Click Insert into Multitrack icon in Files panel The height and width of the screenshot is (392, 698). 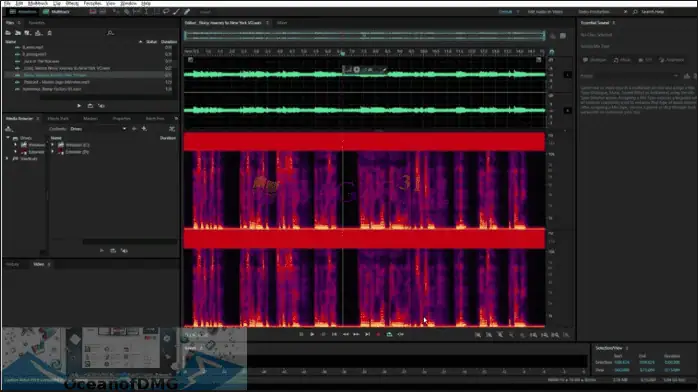click(38, 33)
